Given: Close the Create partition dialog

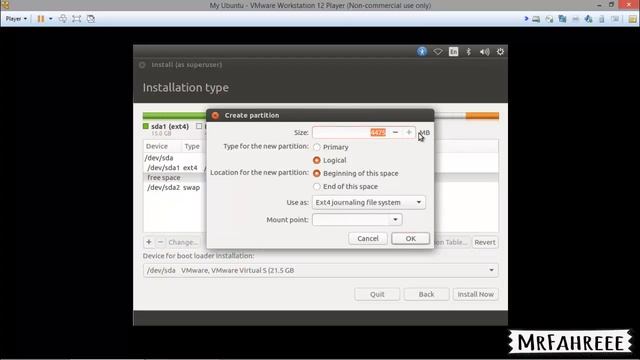Looking at the screenshot, I should pos(215,116).
